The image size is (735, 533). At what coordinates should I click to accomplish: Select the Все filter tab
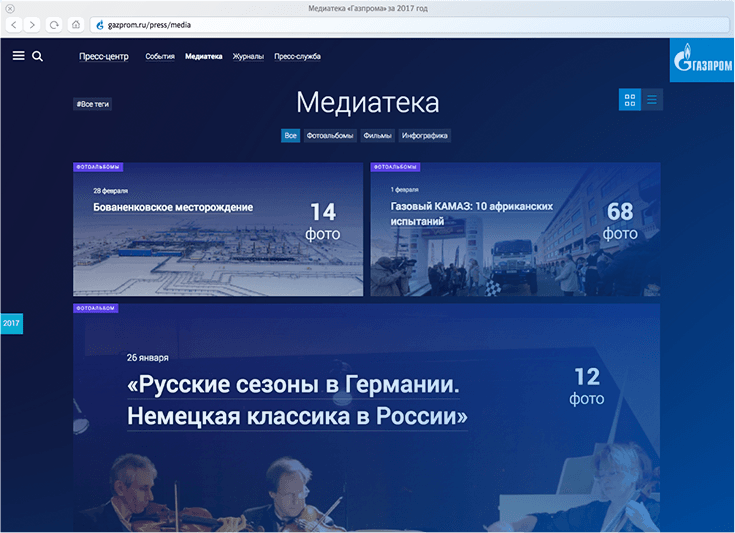290,135
